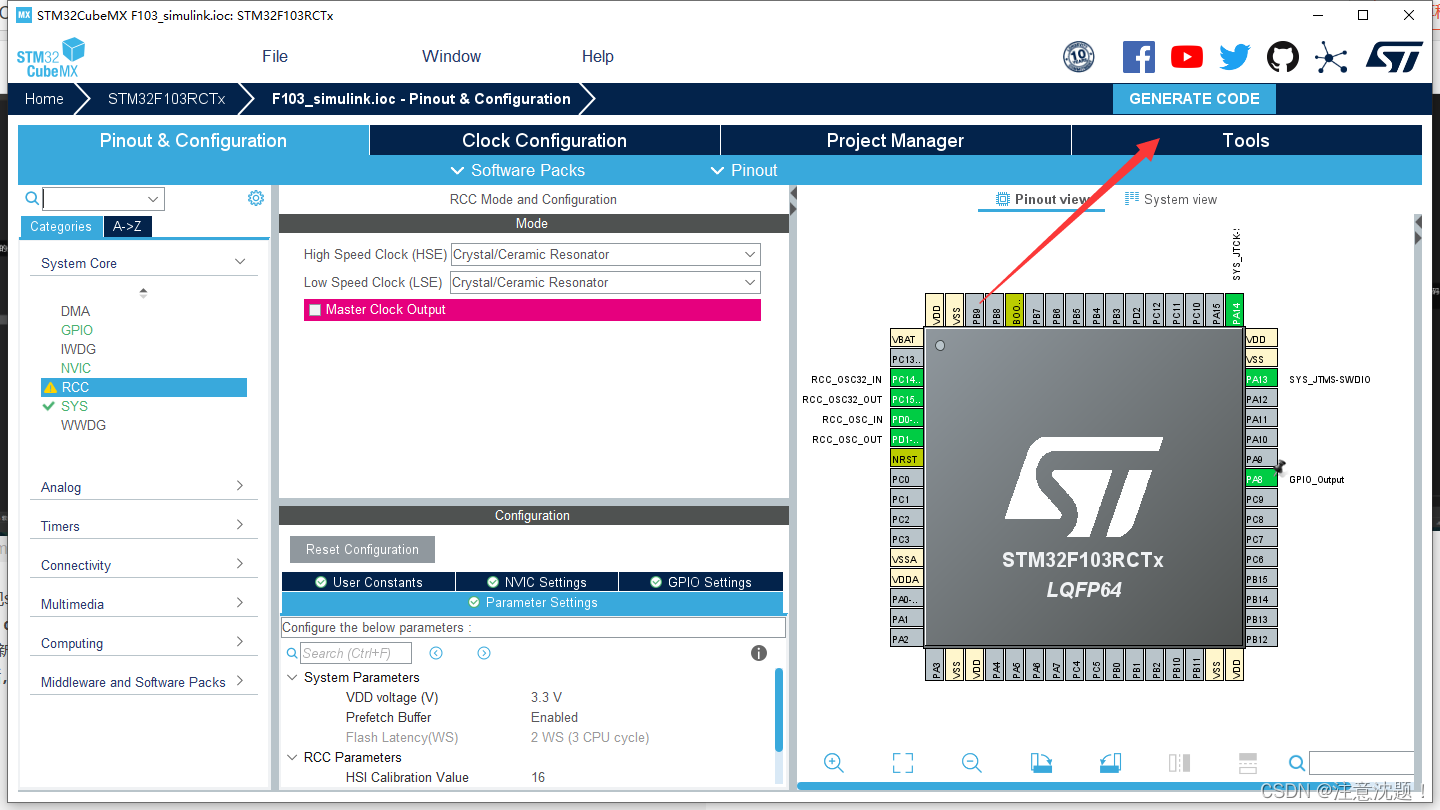This screenshot has height=810, width=1440.
Task: Rotate the chip clockwise
Action: click(1041, 763)
